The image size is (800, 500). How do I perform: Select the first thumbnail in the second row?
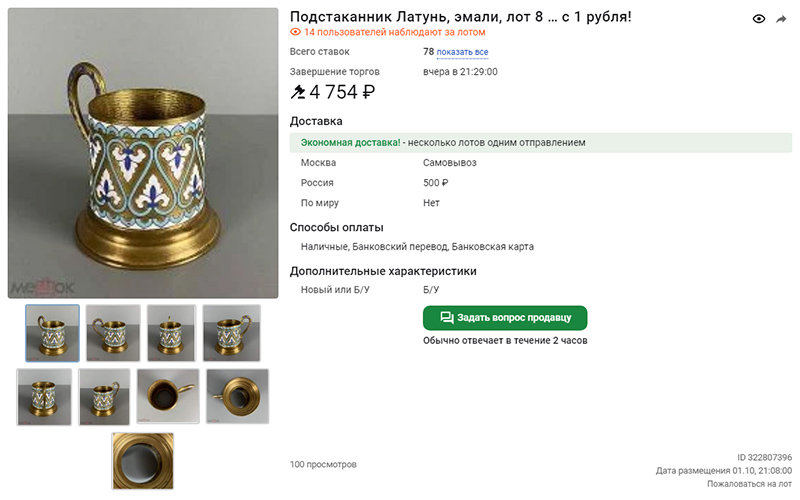point(44,397)
